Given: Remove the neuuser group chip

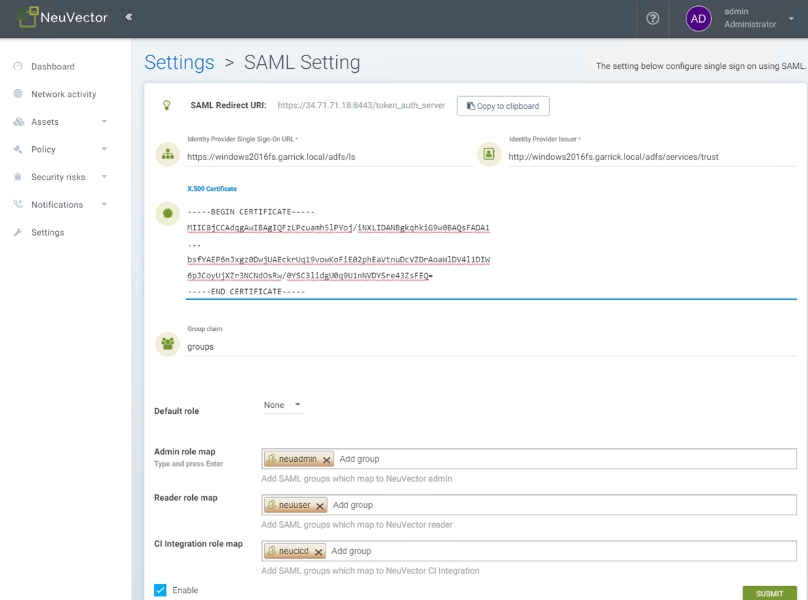Looking at the screenshot, I should coord(320,506).
